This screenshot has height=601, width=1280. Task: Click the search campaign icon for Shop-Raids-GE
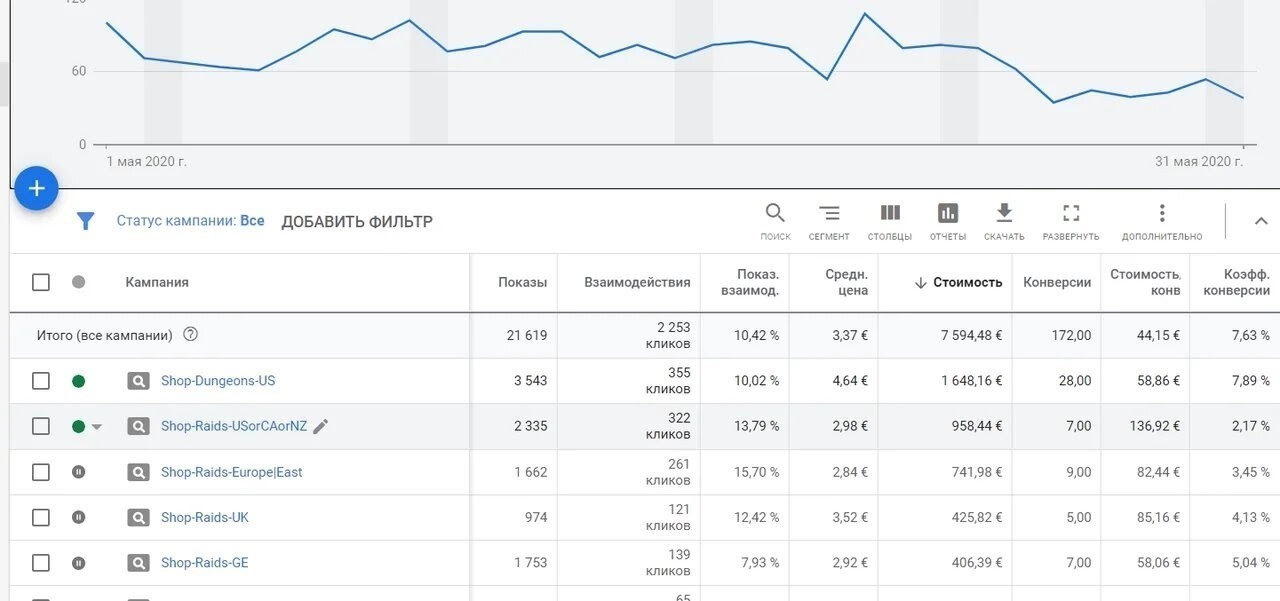(x=138, y=563)
